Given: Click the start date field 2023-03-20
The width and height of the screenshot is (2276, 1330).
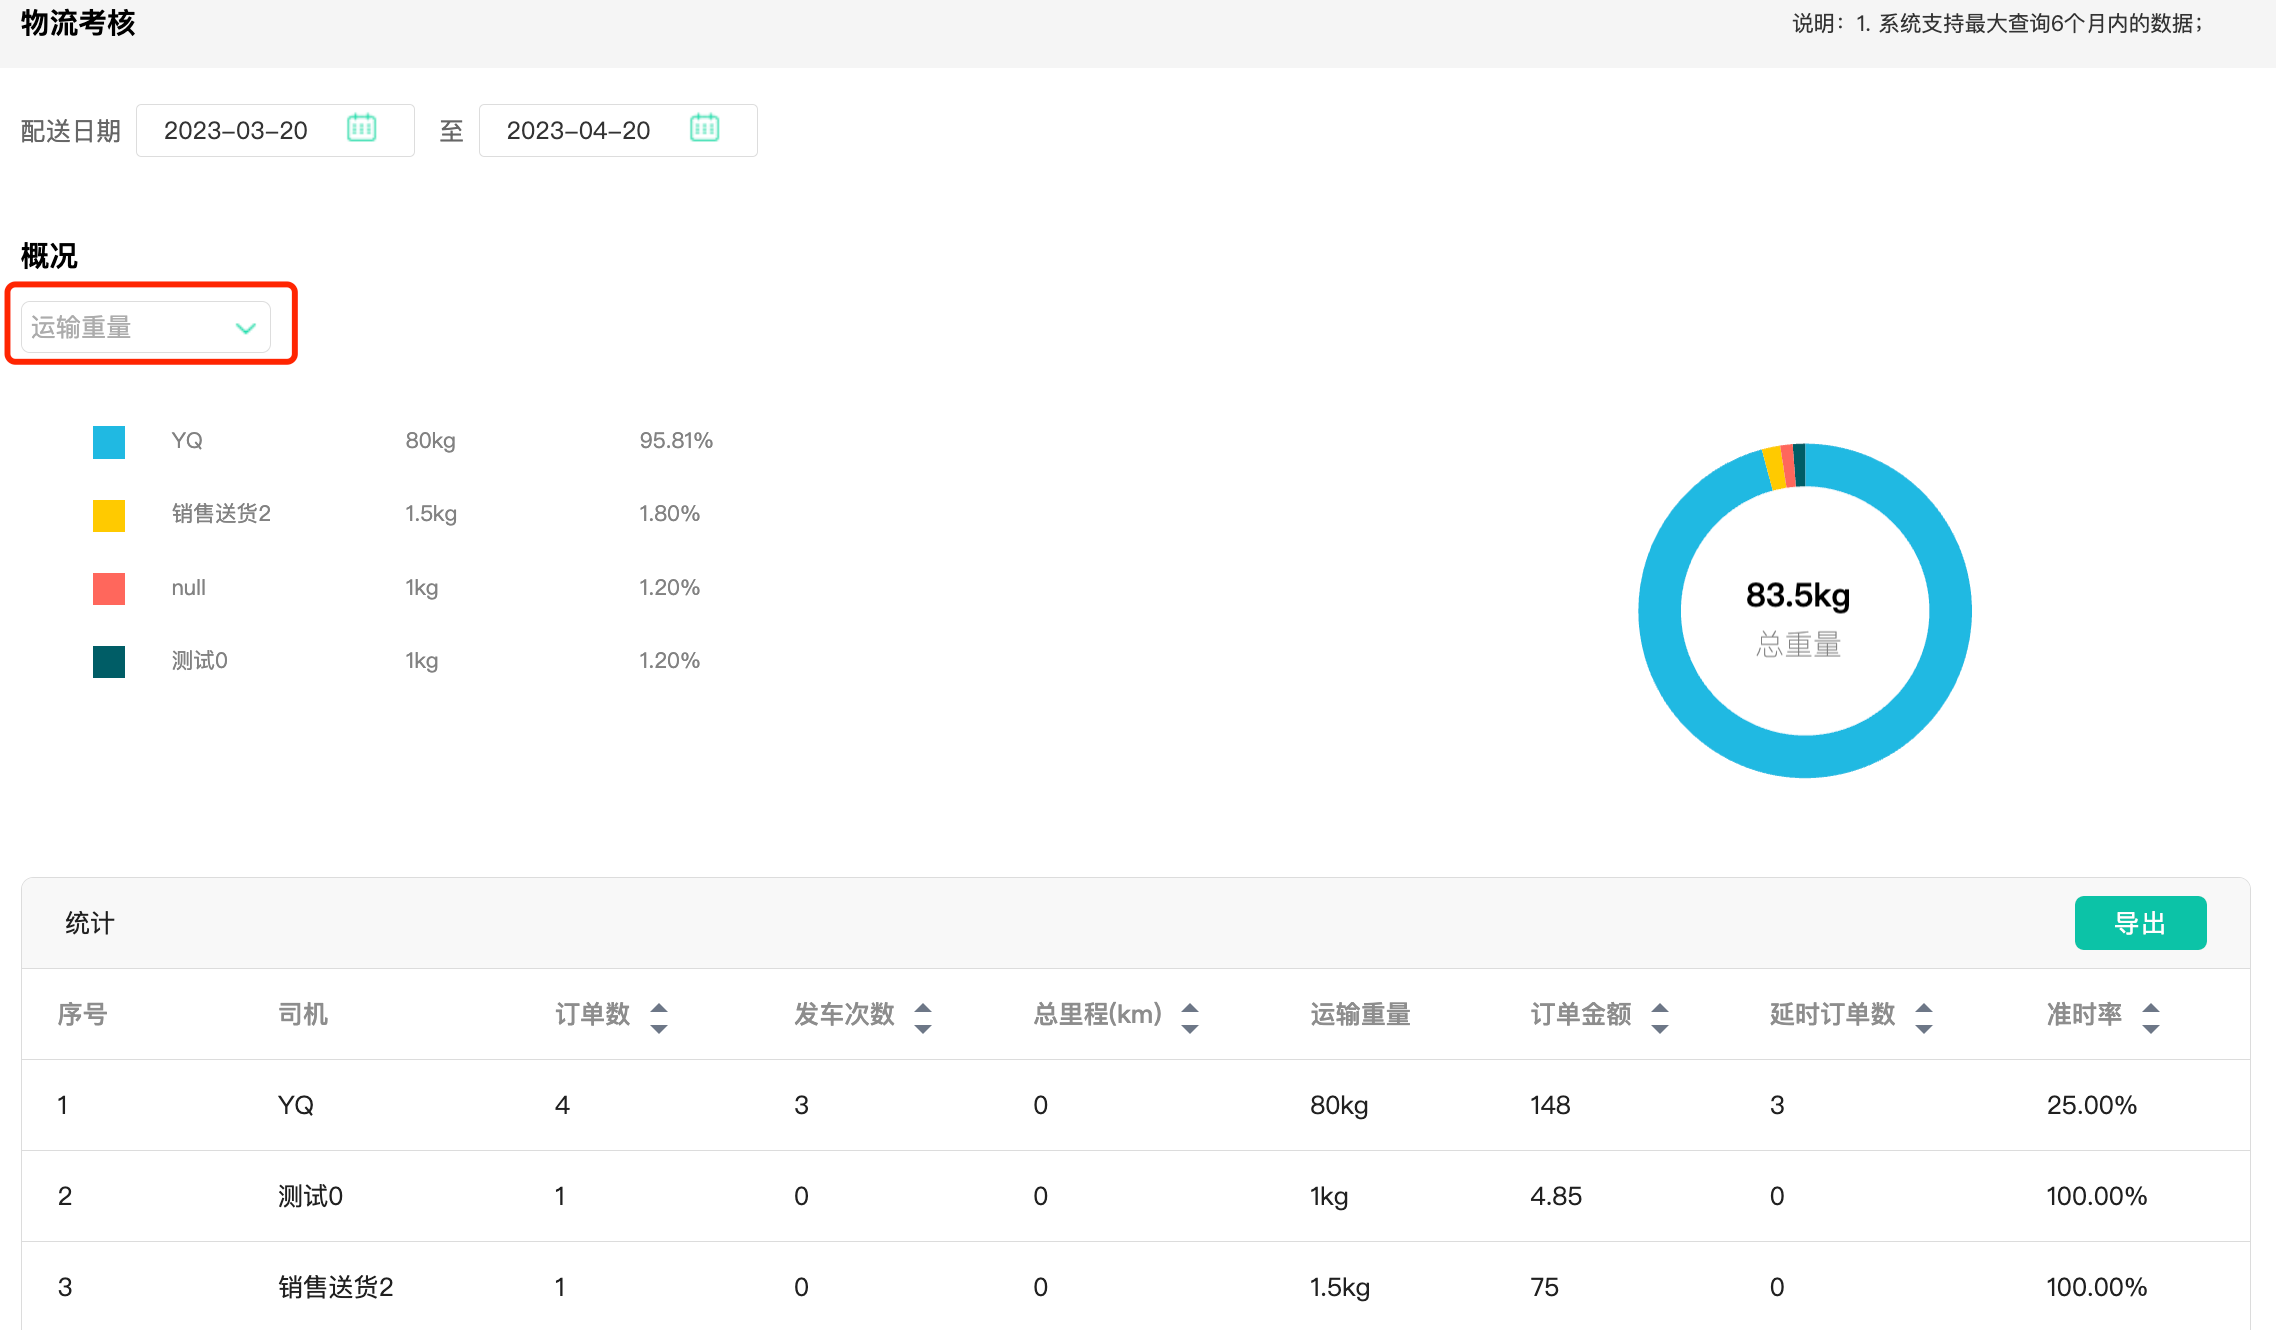Looking at the screenshot, I should [237, 131].
